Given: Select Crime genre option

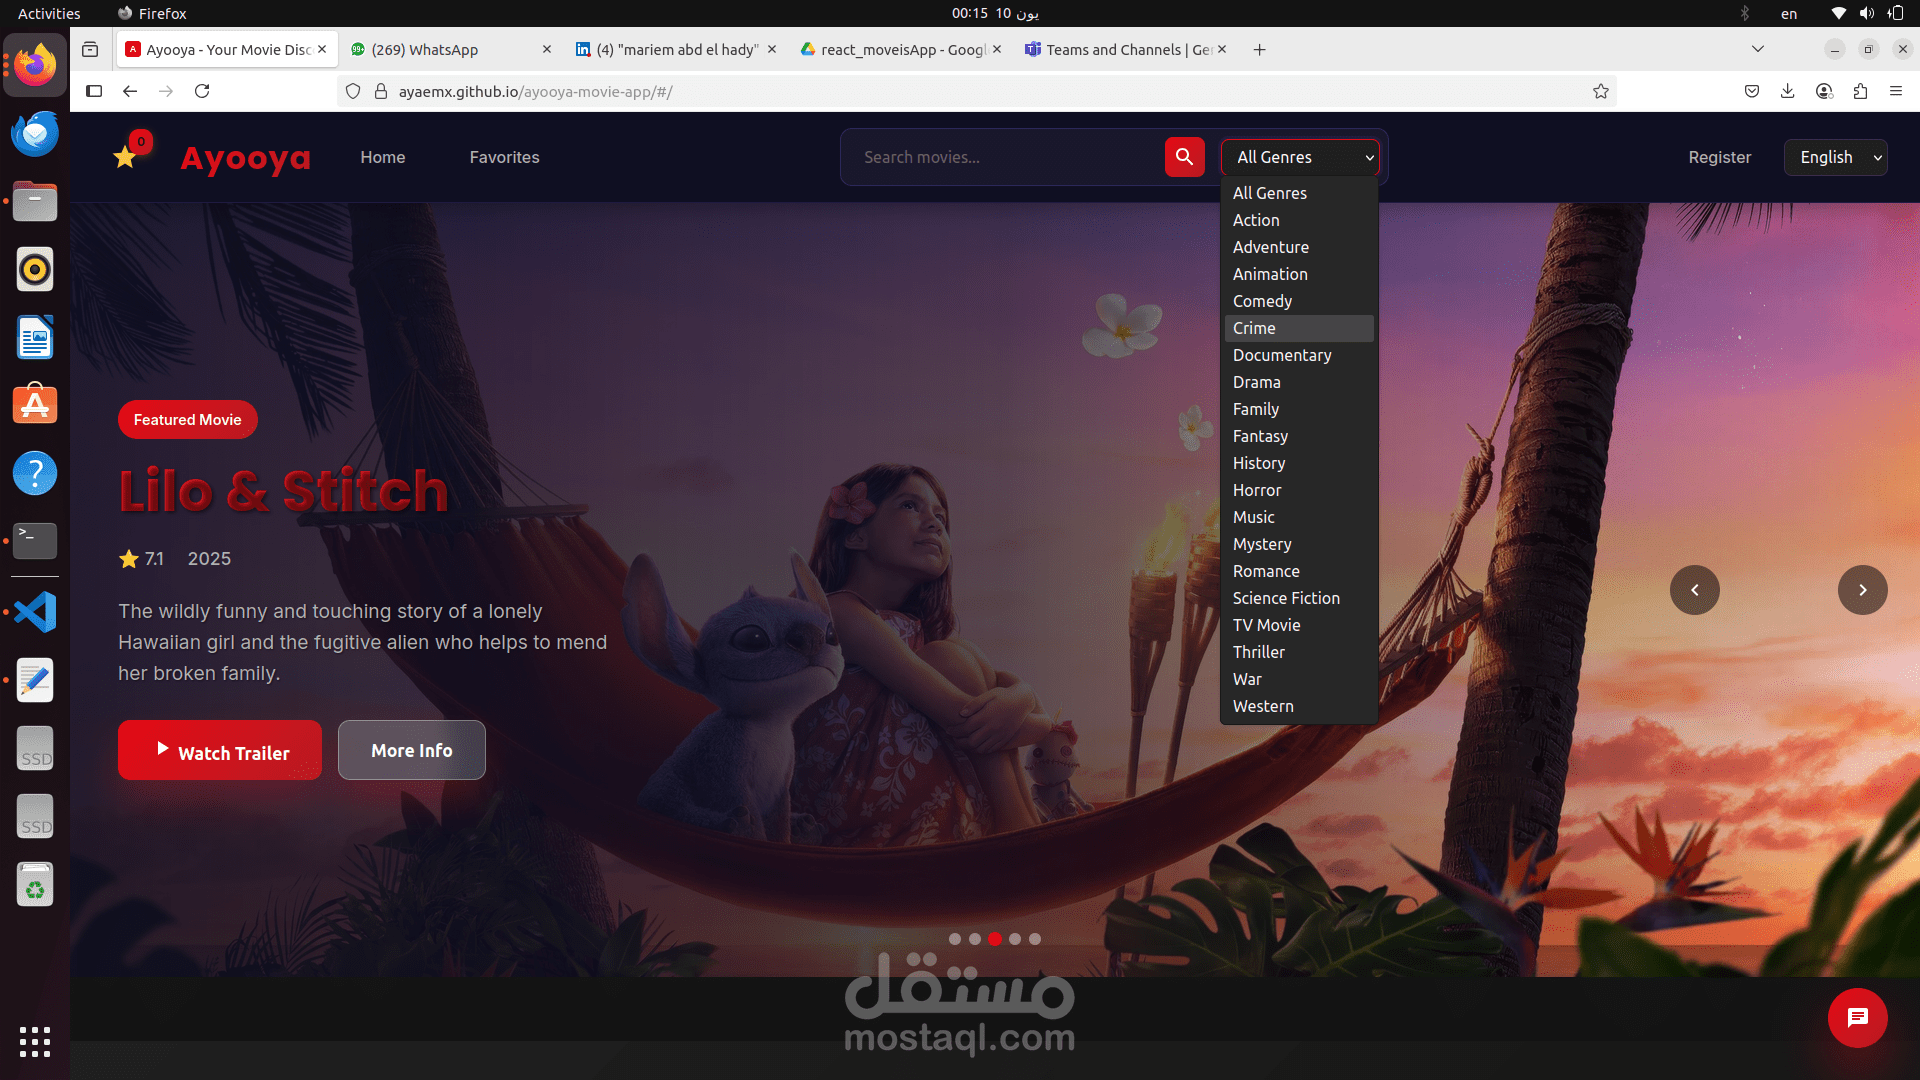Looking at the screenshot, I should [1299, 328].
